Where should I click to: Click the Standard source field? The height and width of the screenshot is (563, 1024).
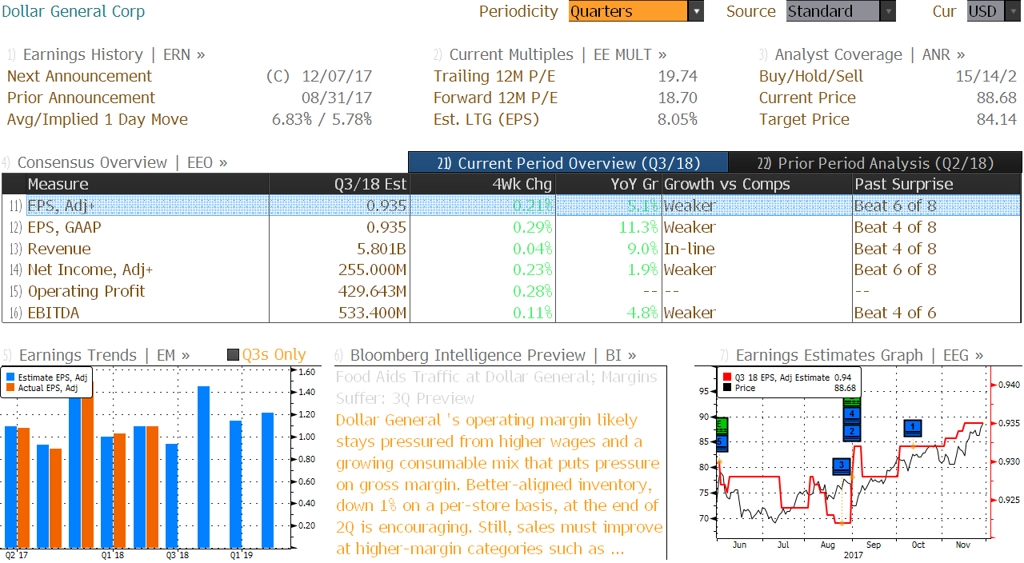(x=833, y=11)
